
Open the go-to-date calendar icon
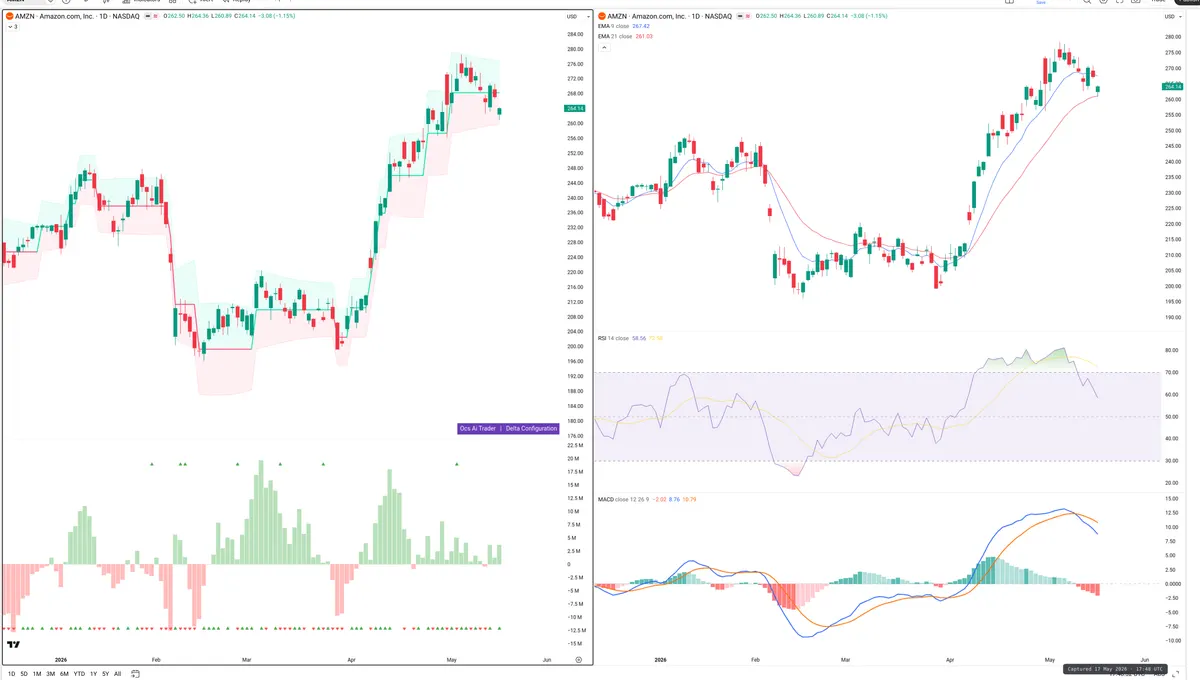[133, 674]
